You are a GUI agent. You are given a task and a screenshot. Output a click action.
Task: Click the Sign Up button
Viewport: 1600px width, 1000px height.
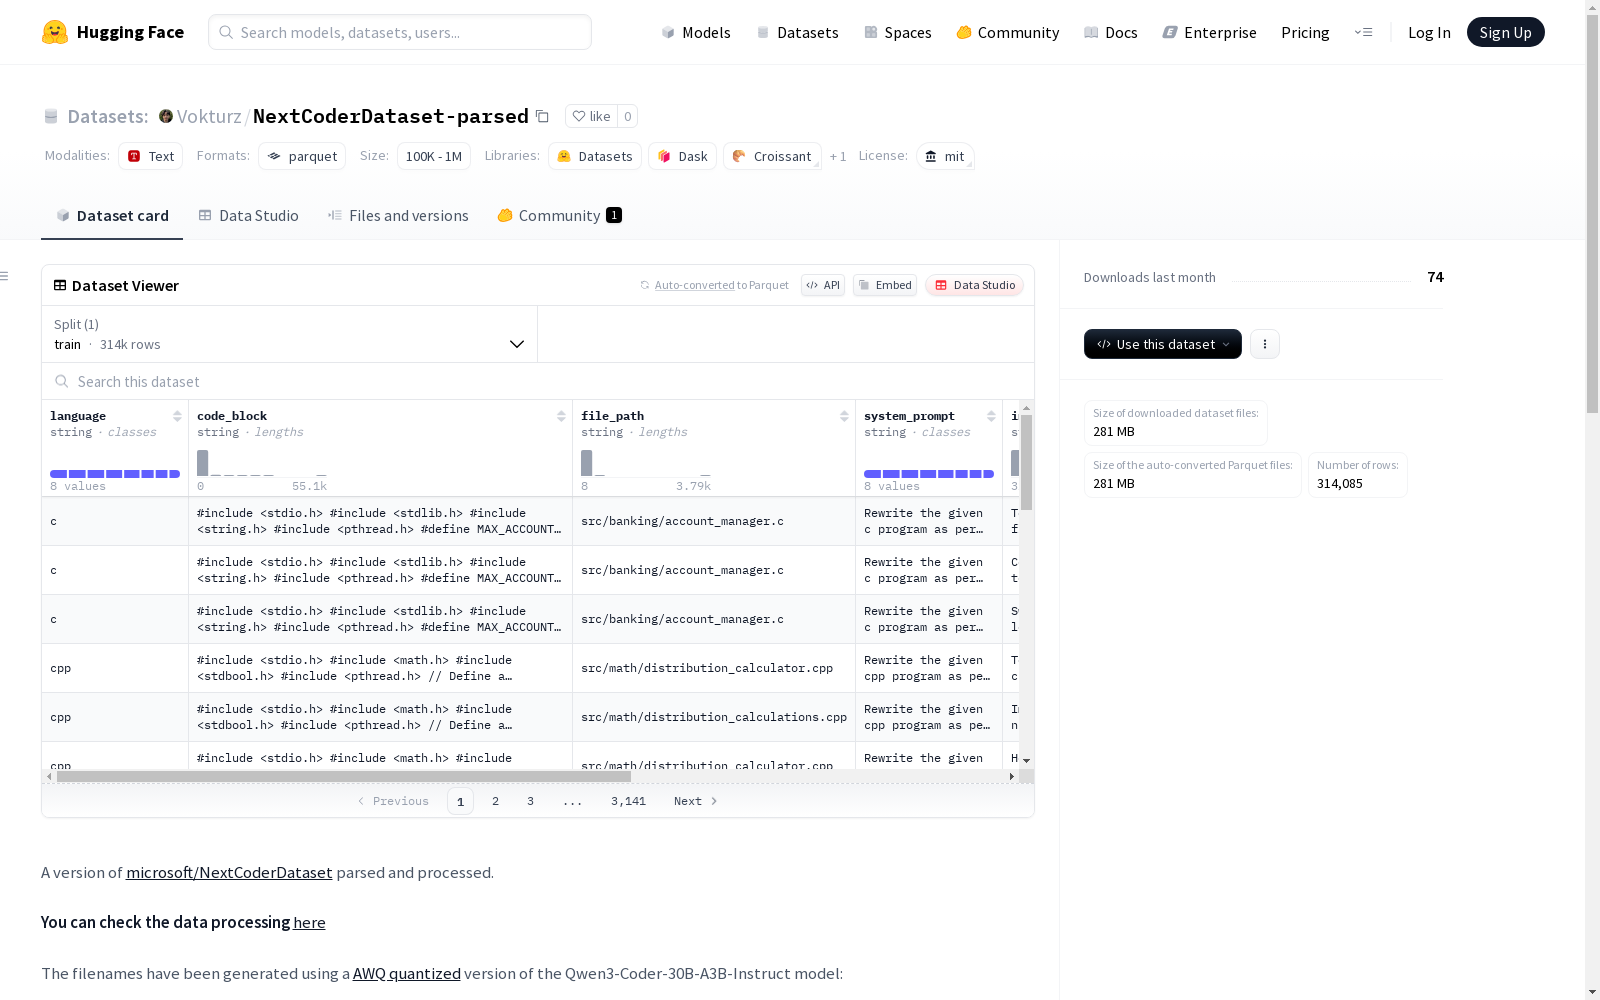1506,32
